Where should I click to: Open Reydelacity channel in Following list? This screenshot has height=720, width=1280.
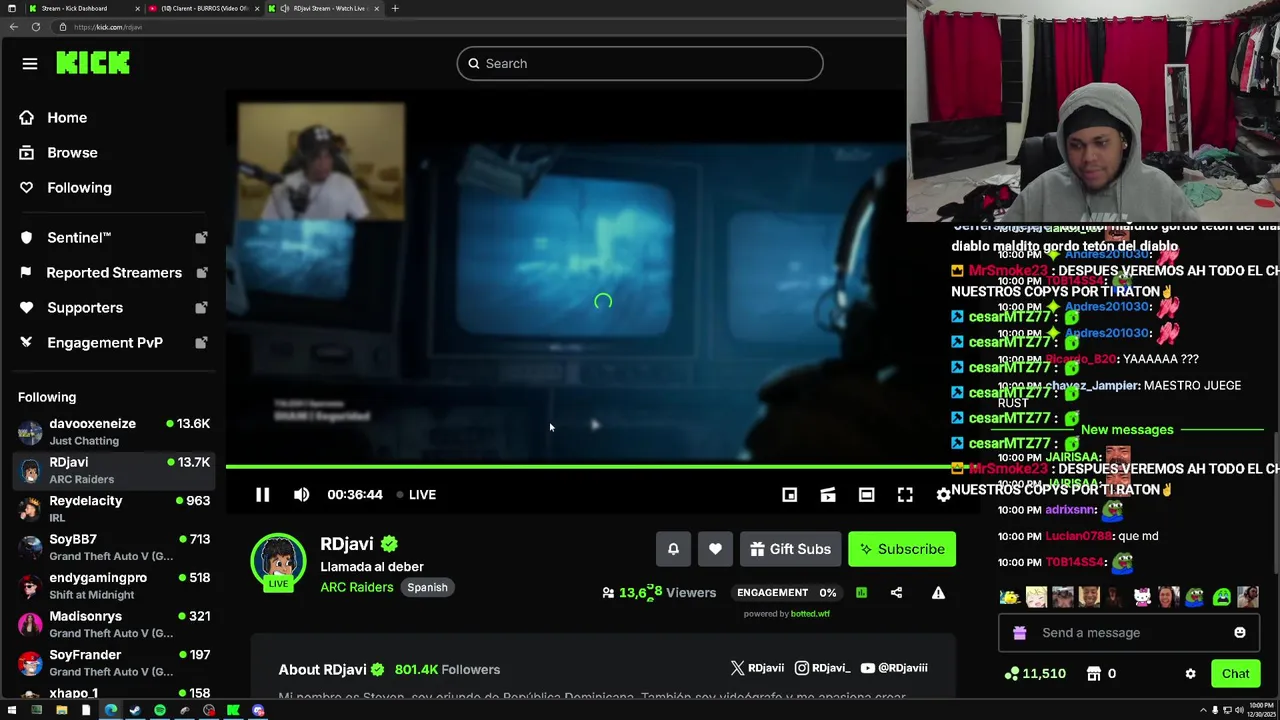pos(112,509)
